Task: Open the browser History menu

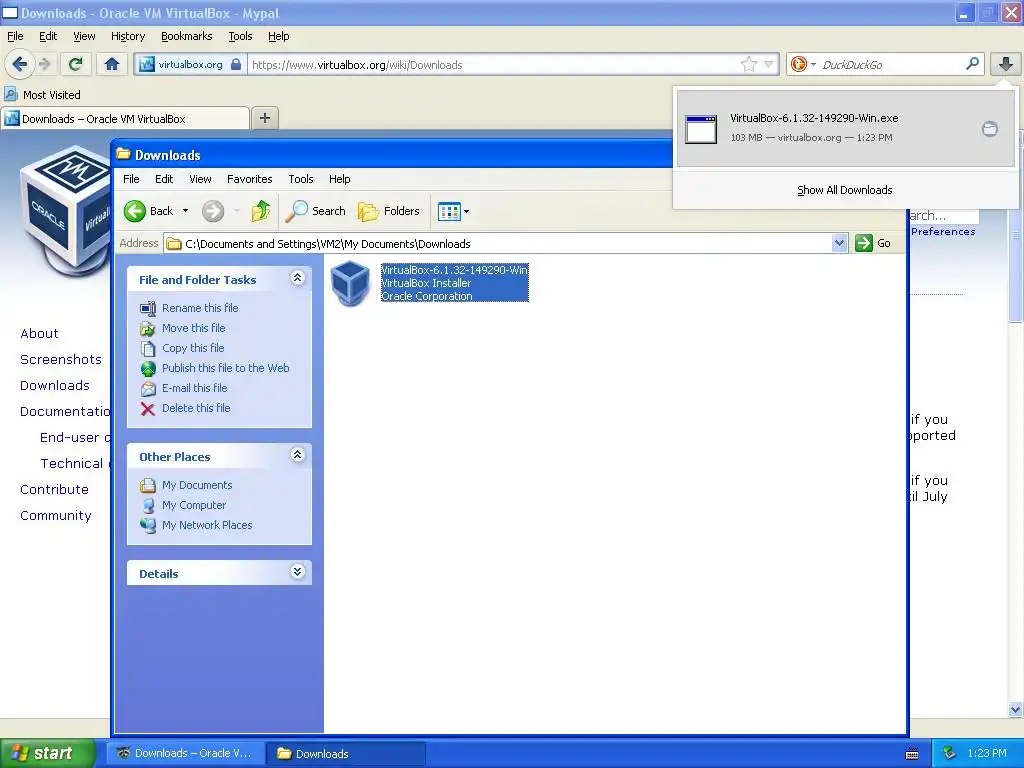Action: tap(127, 36)
